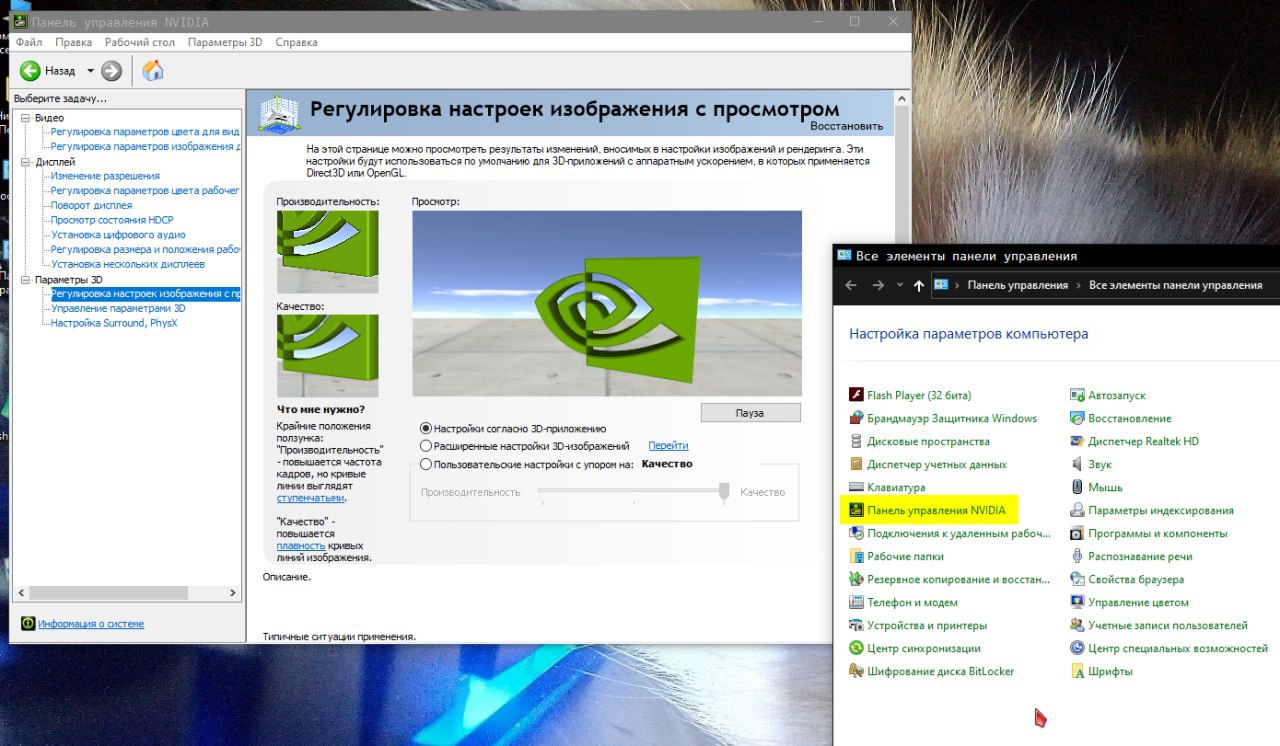Open Back history dropdown arrow
The height and width of the screenshot is (746, 1280).
point(90,71)
